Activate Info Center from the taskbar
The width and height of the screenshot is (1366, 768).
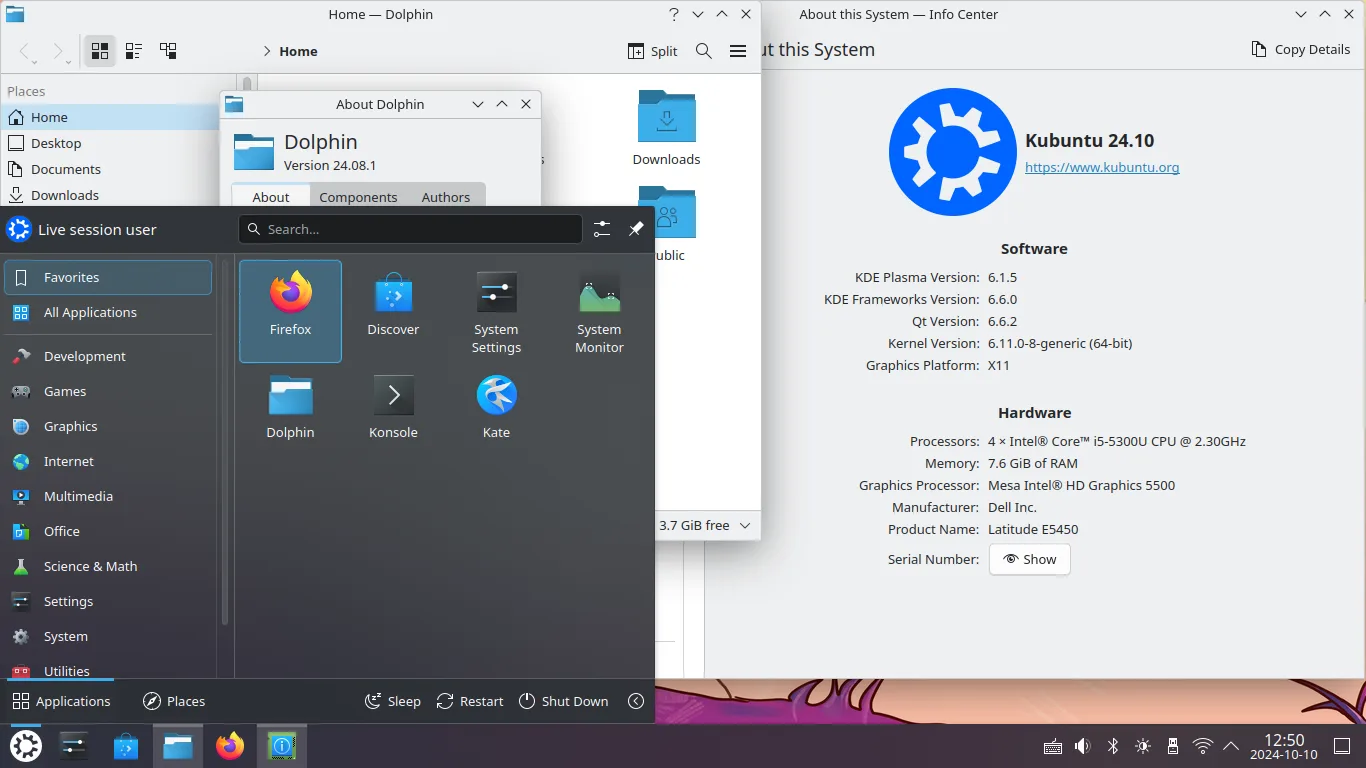[282, 746]
